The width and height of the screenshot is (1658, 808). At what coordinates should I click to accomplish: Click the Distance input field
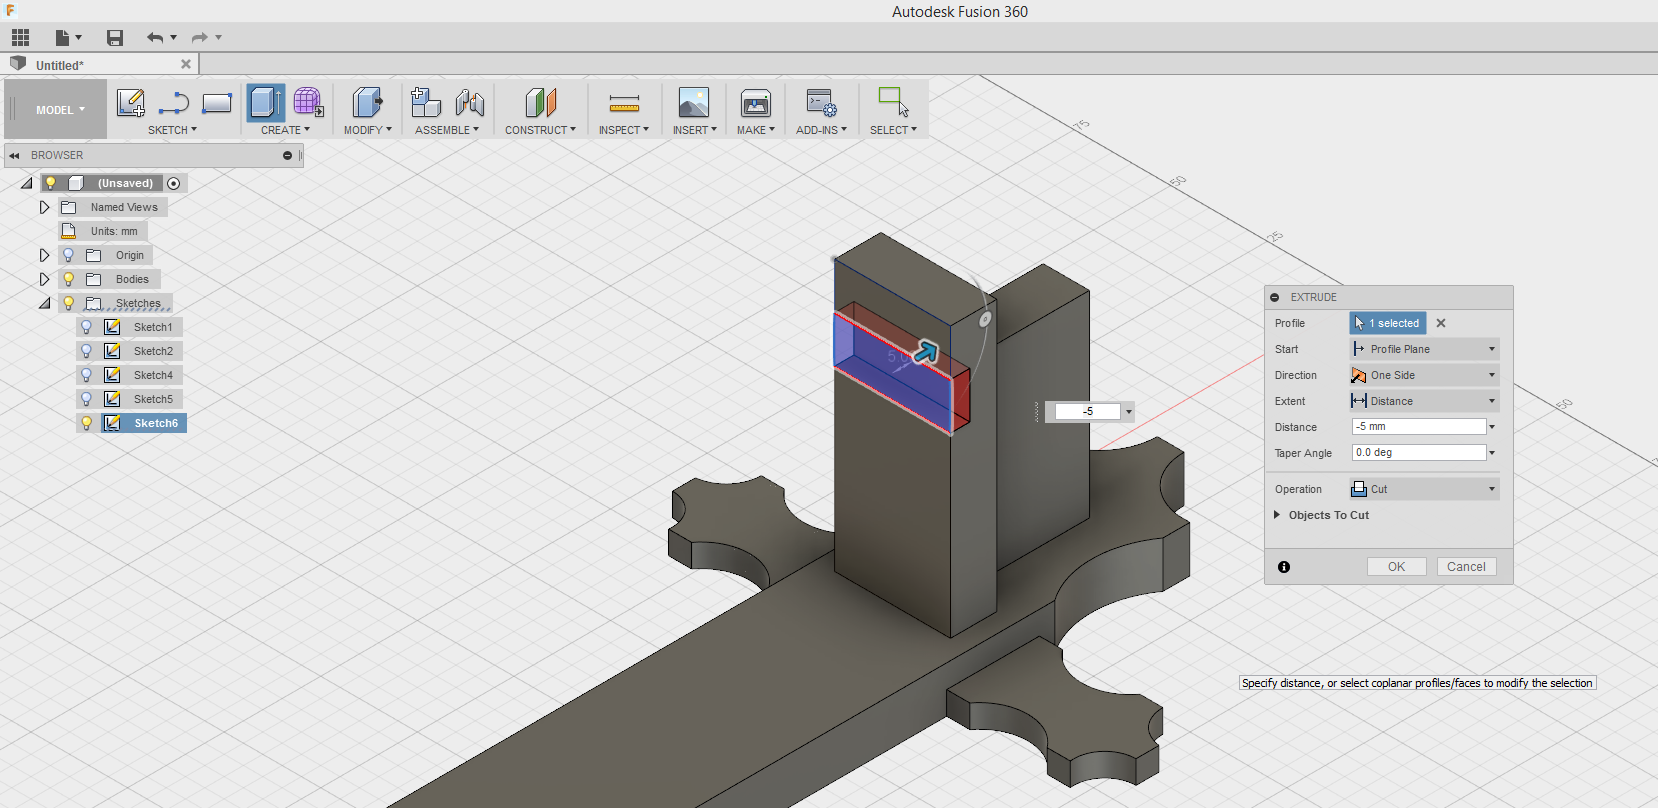pos(1419,427)
